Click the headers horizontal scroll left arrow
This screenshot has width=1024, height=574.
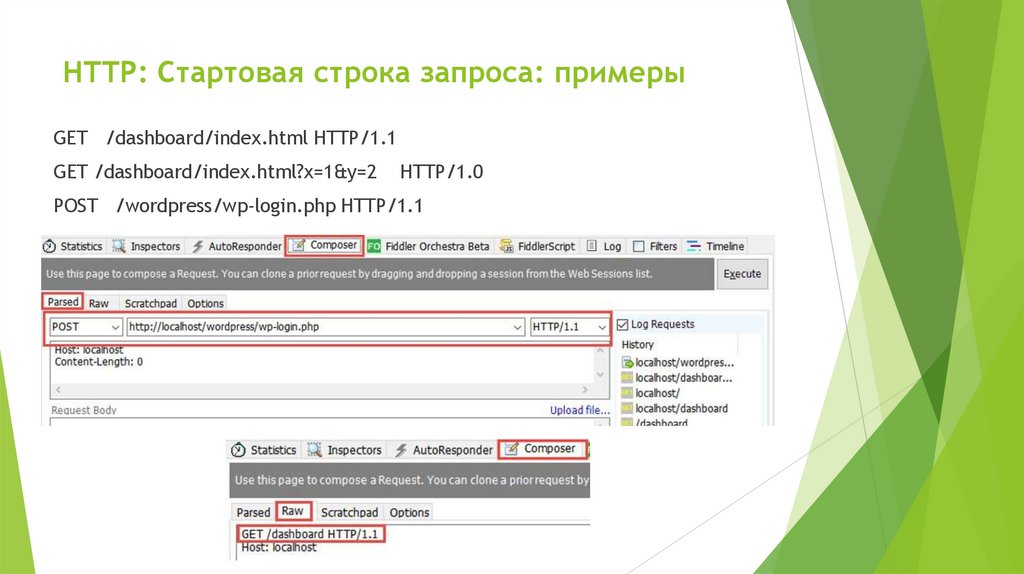pos(58,390)
